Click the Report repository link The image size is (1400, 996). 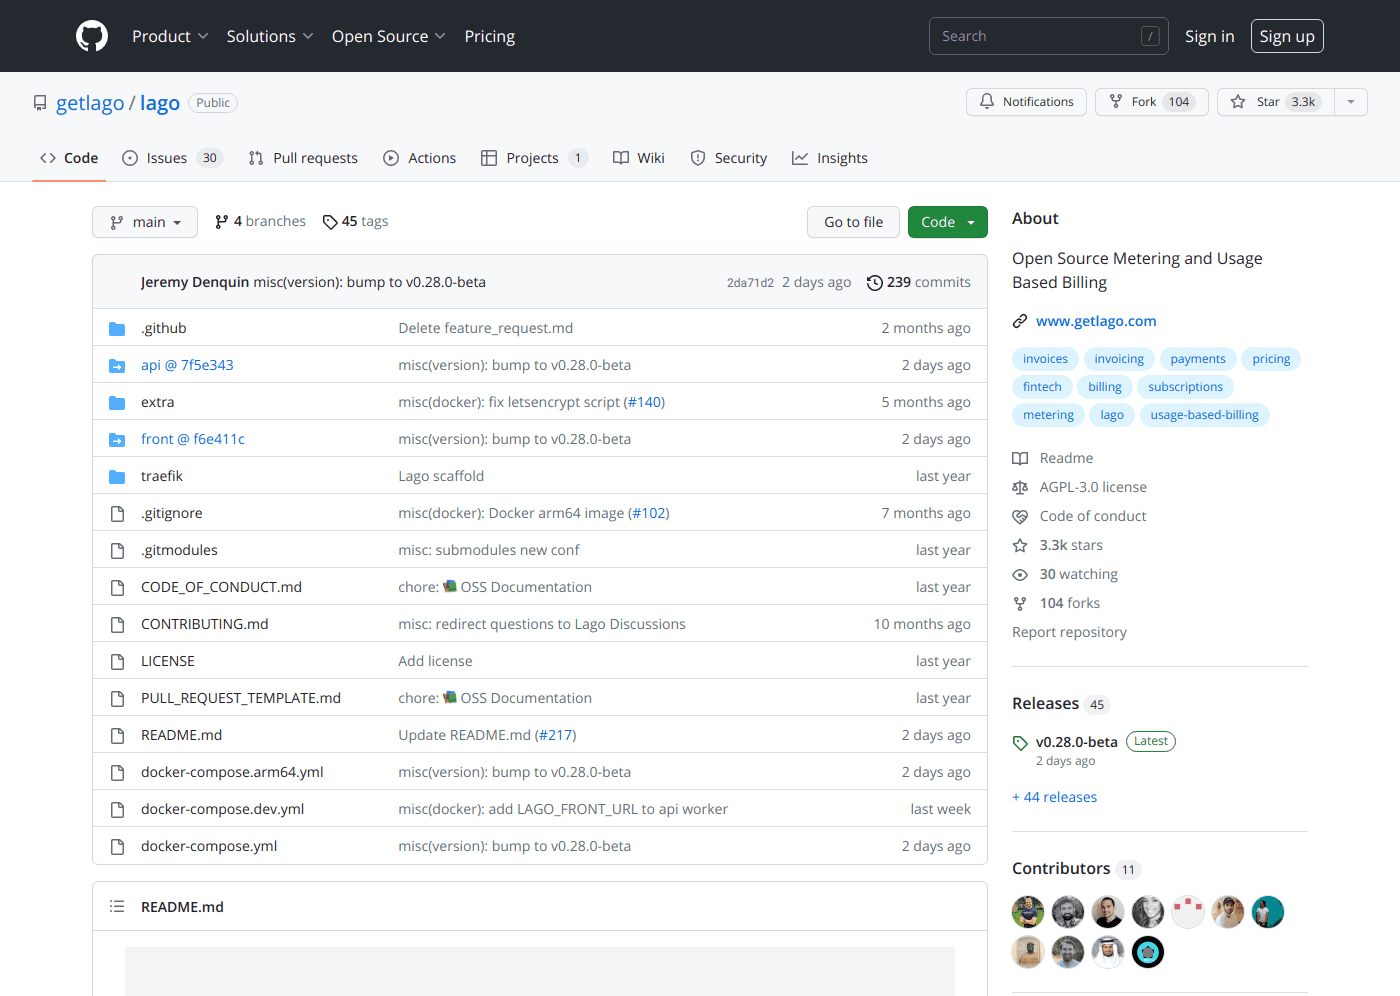1069,632
